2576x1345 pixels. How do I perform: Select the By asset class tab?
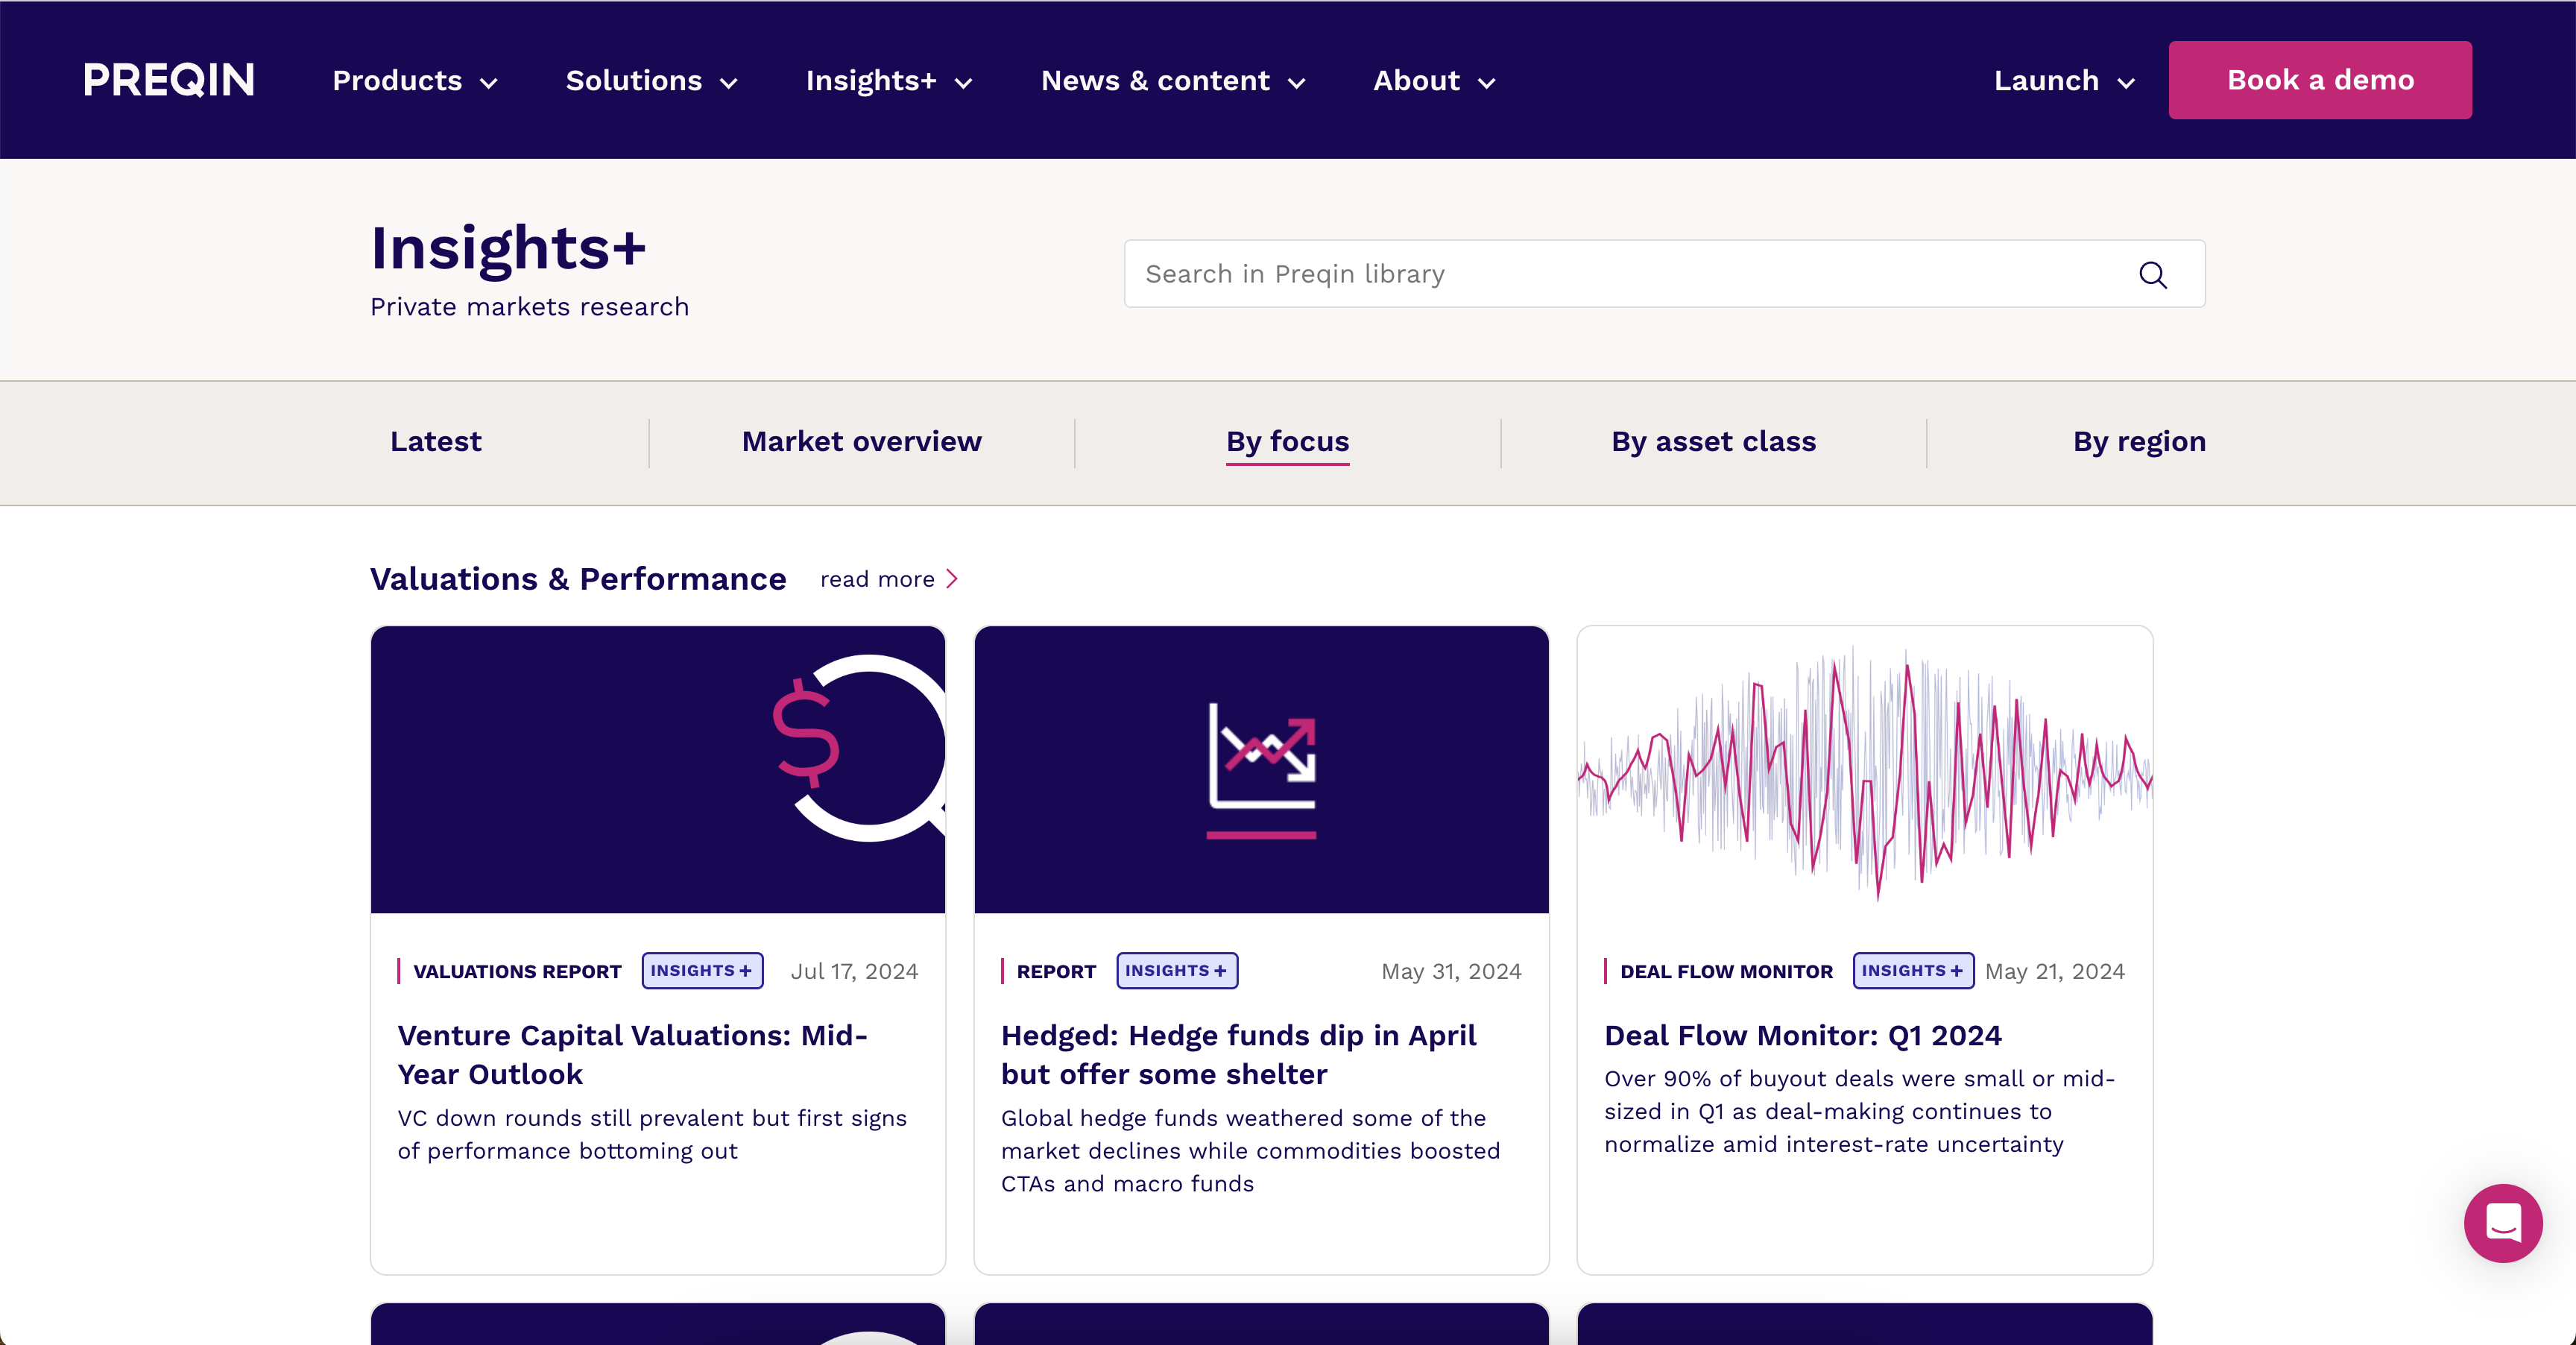click(x=1714, y=442)
